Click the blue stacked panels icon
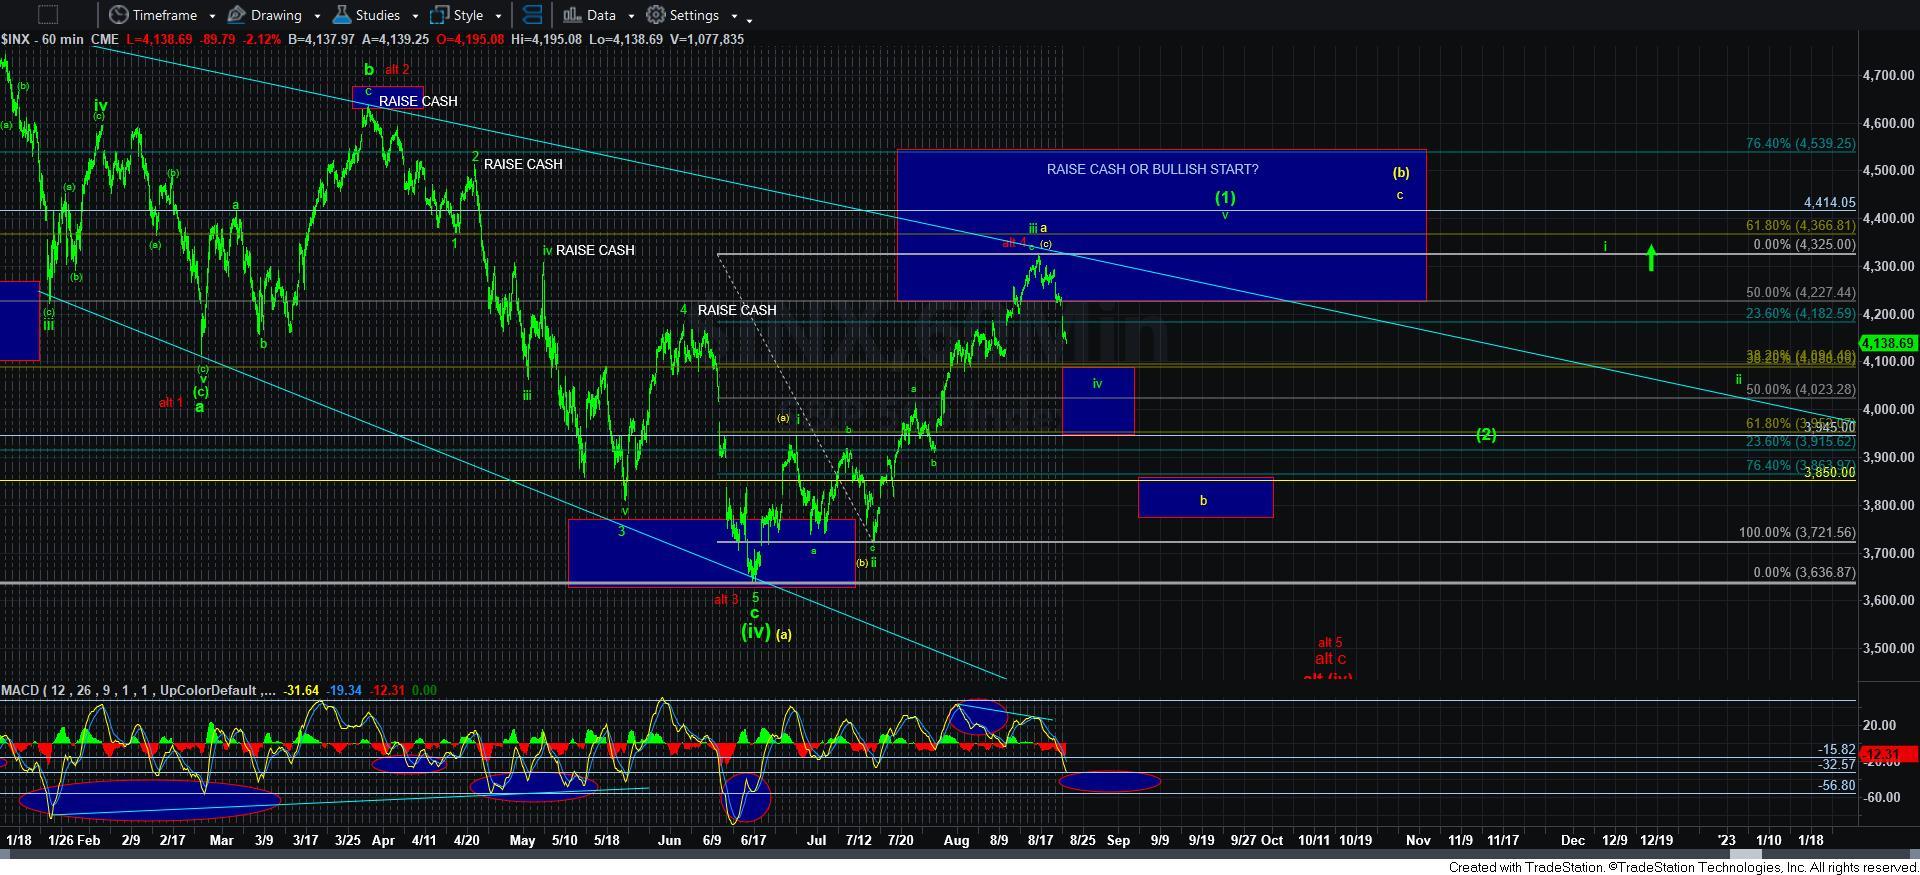The width and height of the screenshot is (1920, 875). pyautogui.click(x=532, y=15)
